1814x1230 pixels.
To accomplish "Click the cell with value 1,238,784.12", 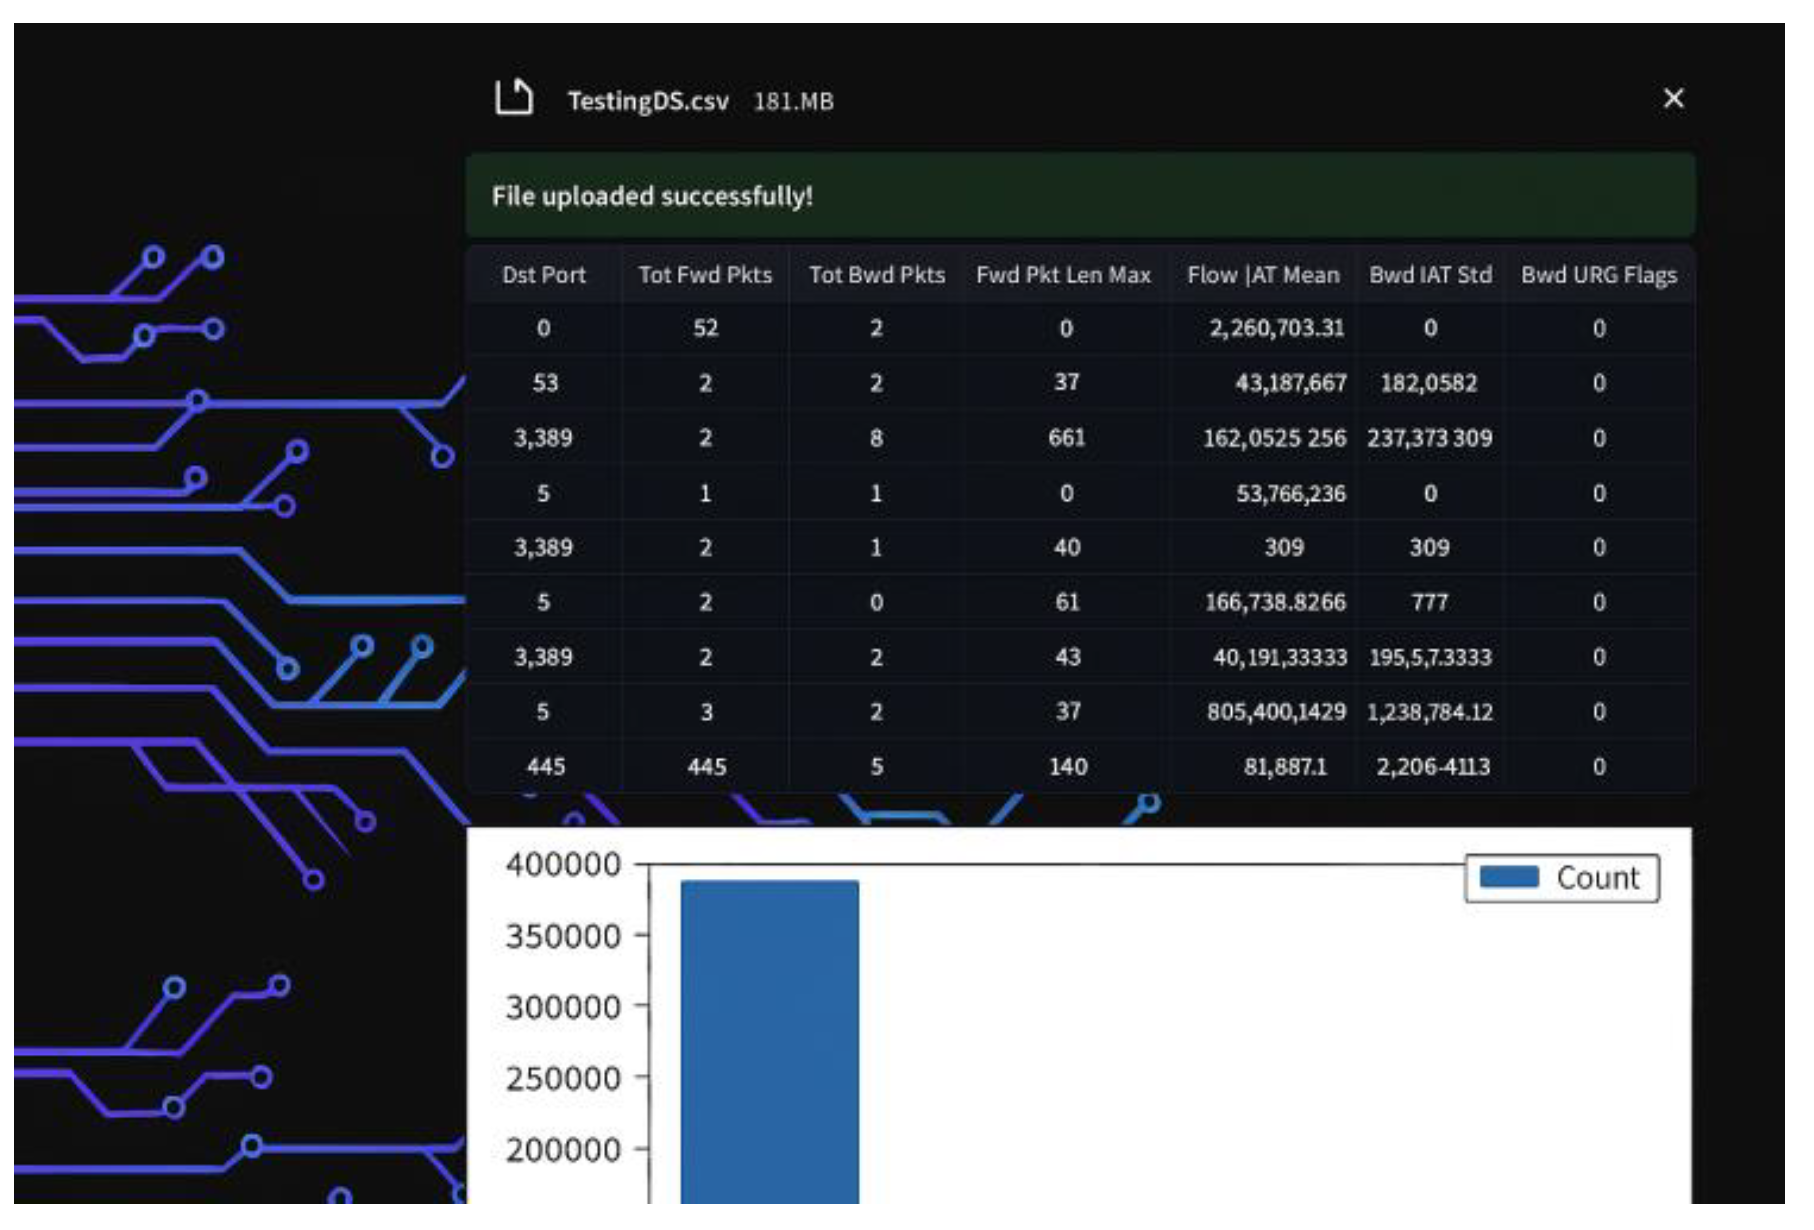I will (1429, 712).
